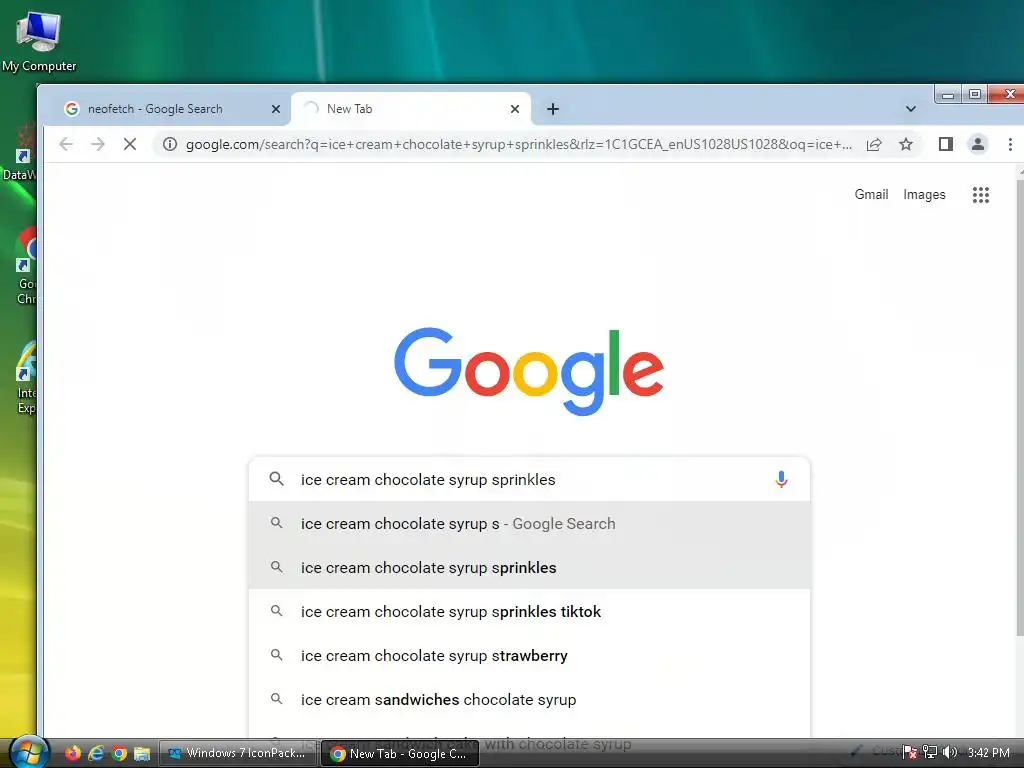Click the search box text field
This screenshot has width=1024, height=768.
[x=529, y=479]
